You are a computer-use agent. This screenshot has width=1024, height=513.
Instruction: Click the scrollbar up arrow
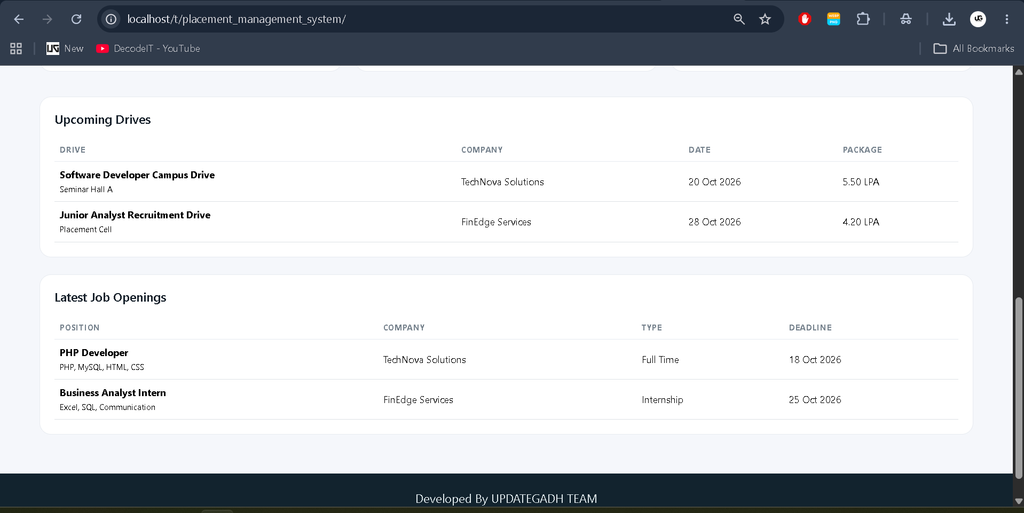click(x=1018, y=70)
